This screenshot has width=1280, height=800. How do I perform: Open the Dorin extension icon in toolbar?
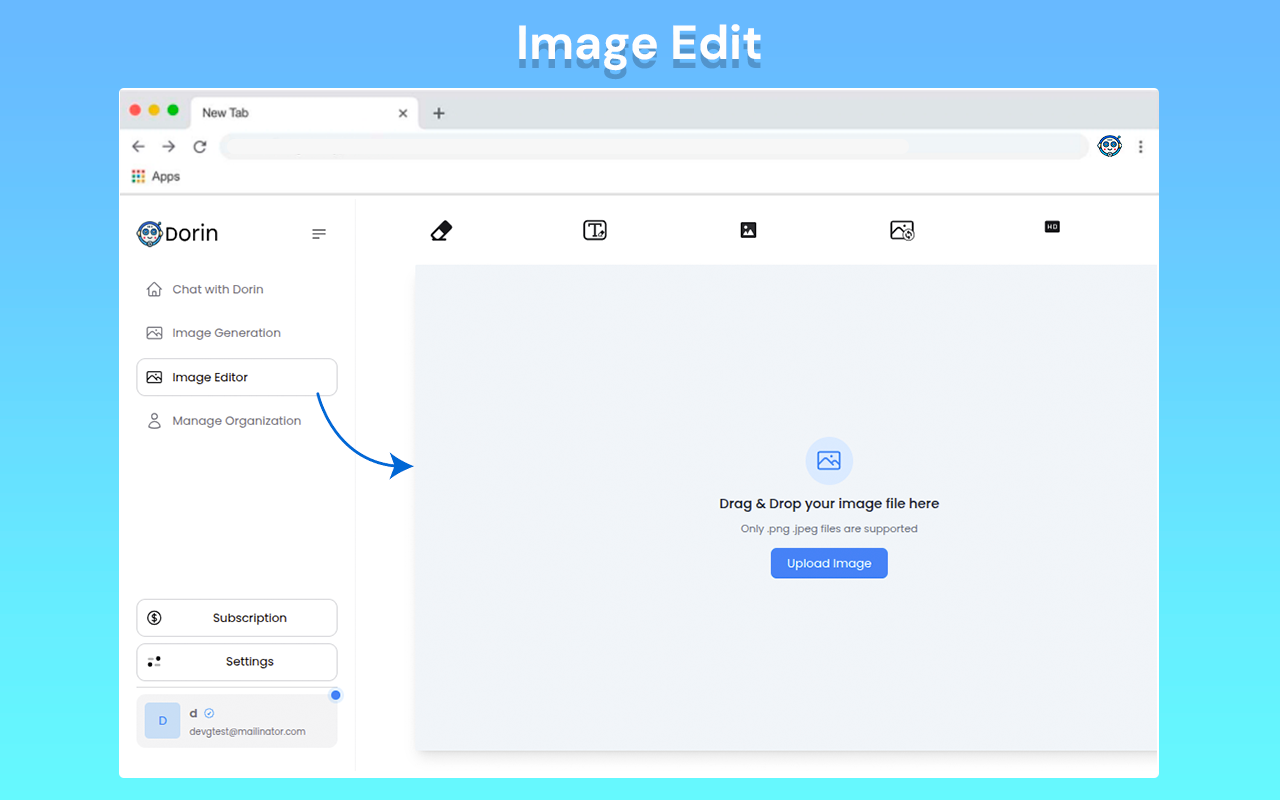(1109, 146)
